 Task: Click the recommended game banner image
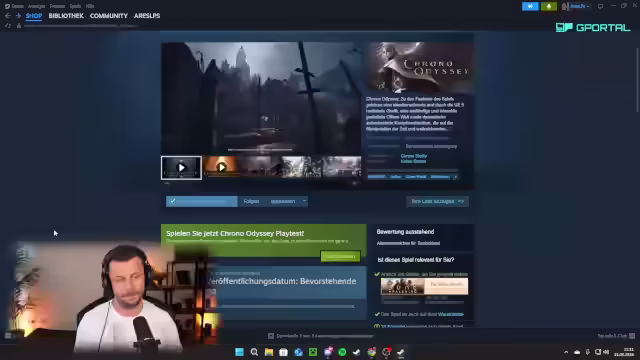coord(424,287)
